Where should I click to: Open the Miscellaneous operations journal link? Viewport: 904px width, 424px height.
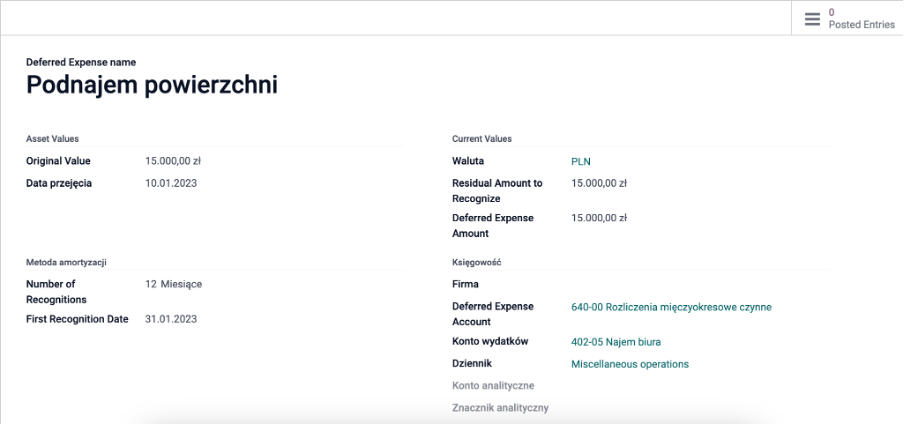pos(630,364)
